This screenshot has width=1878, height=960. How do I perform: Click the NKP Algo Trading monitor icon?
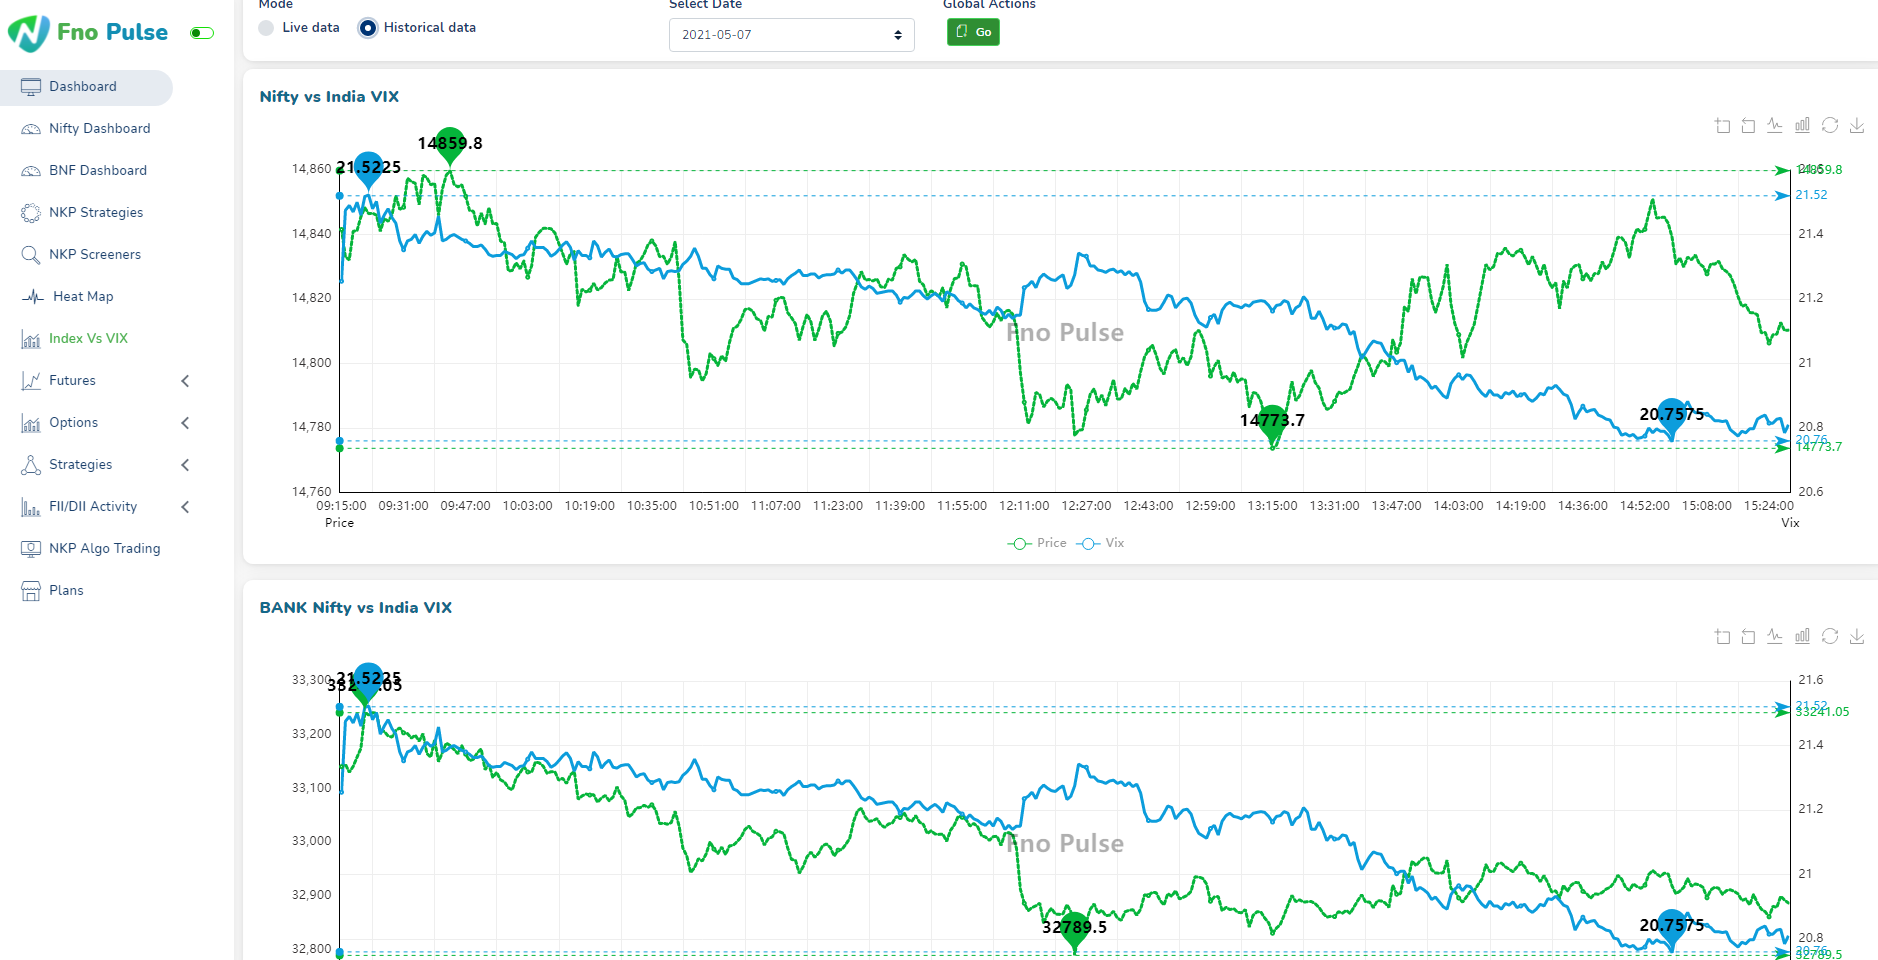pyautogui.click(x=31, y=549)
